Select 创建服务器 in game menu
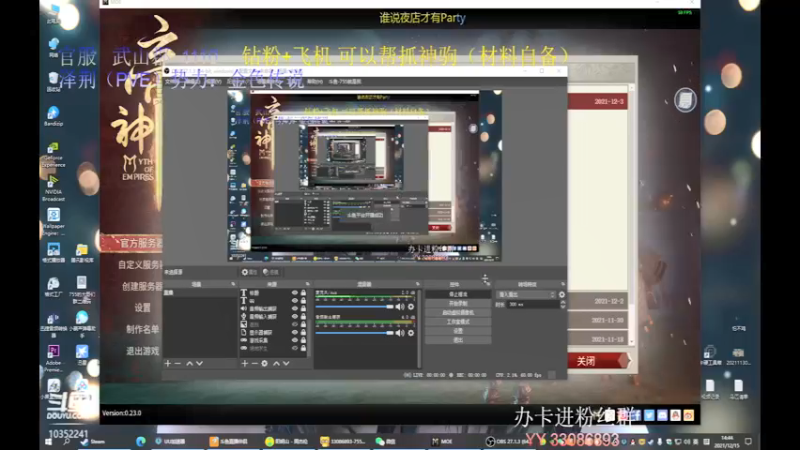This screenshot has height=450, width=800. 142,286
